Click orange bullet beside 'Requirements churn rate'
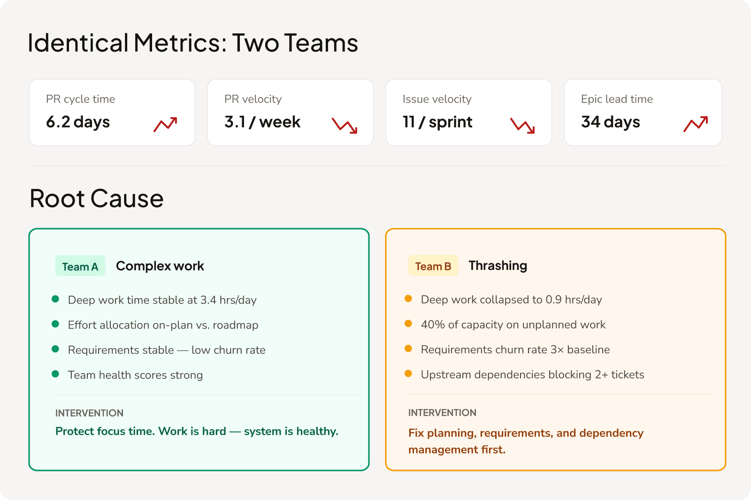The height and width of the screenshot is (500, 751). tap(408, 348)
